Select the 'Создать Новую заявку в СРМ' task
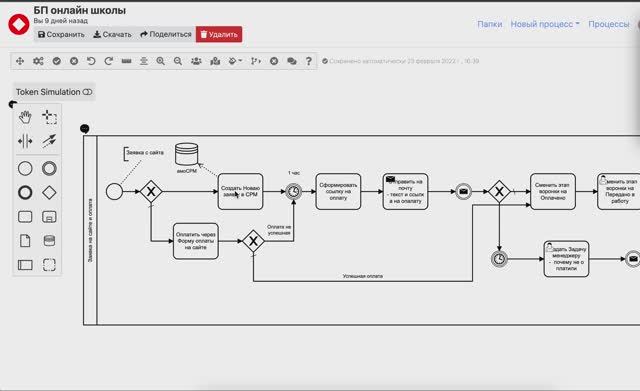The height and width of the screenshot is (391, 640). coord(240,191)
